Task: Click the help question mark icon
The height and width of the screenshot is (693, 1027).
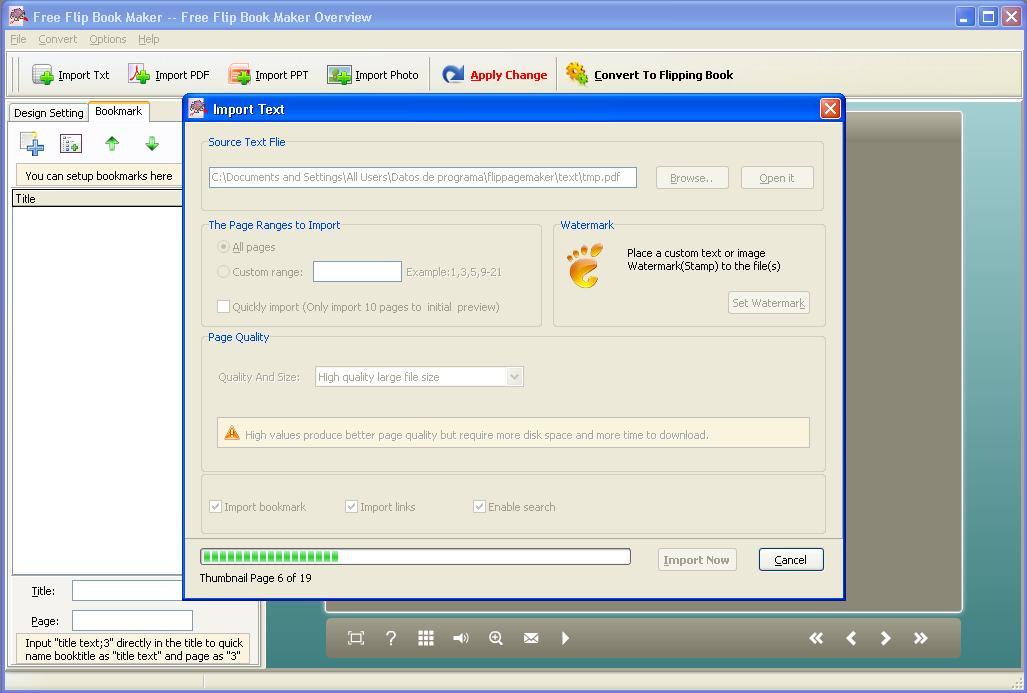Action: [391, 638]
